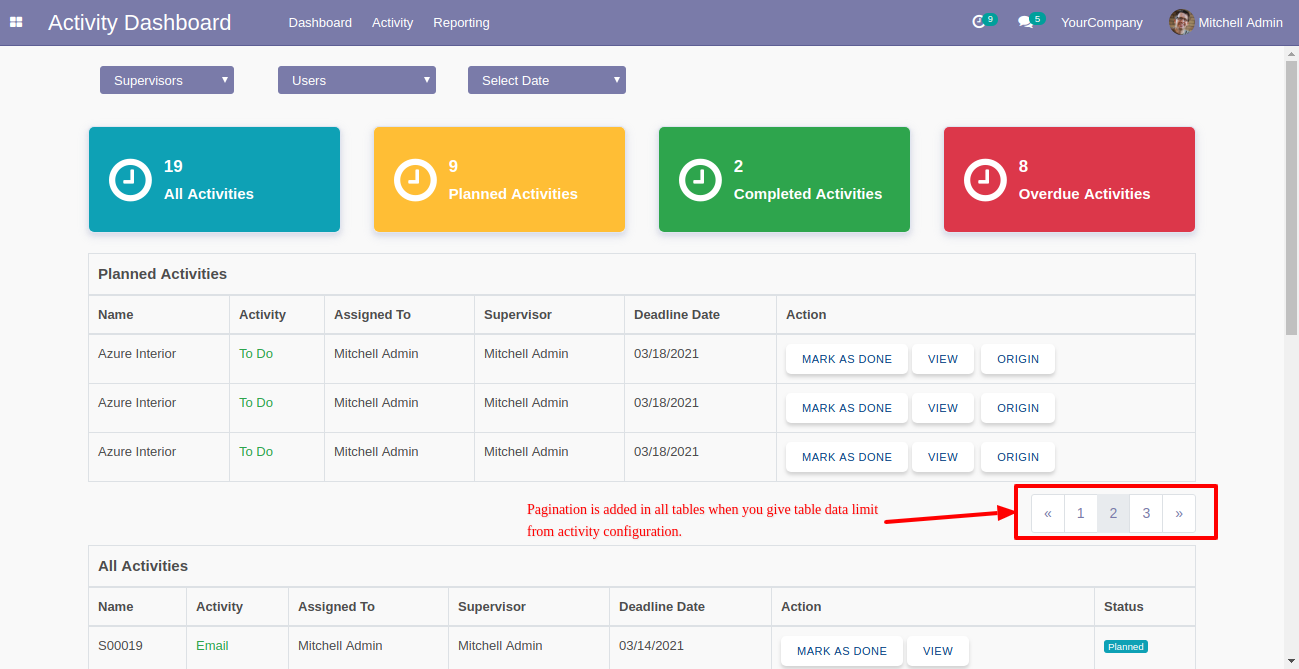Viewport: 1299px width, 669px height.
Task: Click the S00019 name cell
Action: pyautogui.click(x=120, y=646)
